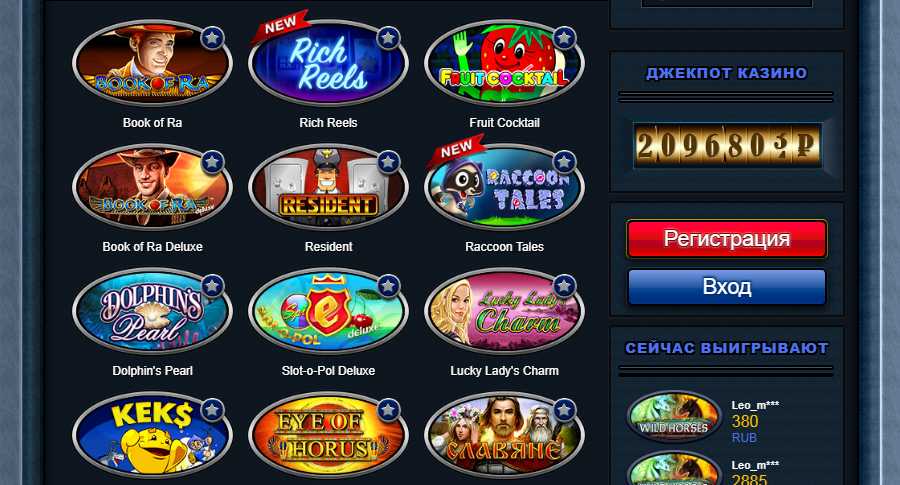
Task: Open the Lucky Lady's Charm text link
Action: (505, 371)
